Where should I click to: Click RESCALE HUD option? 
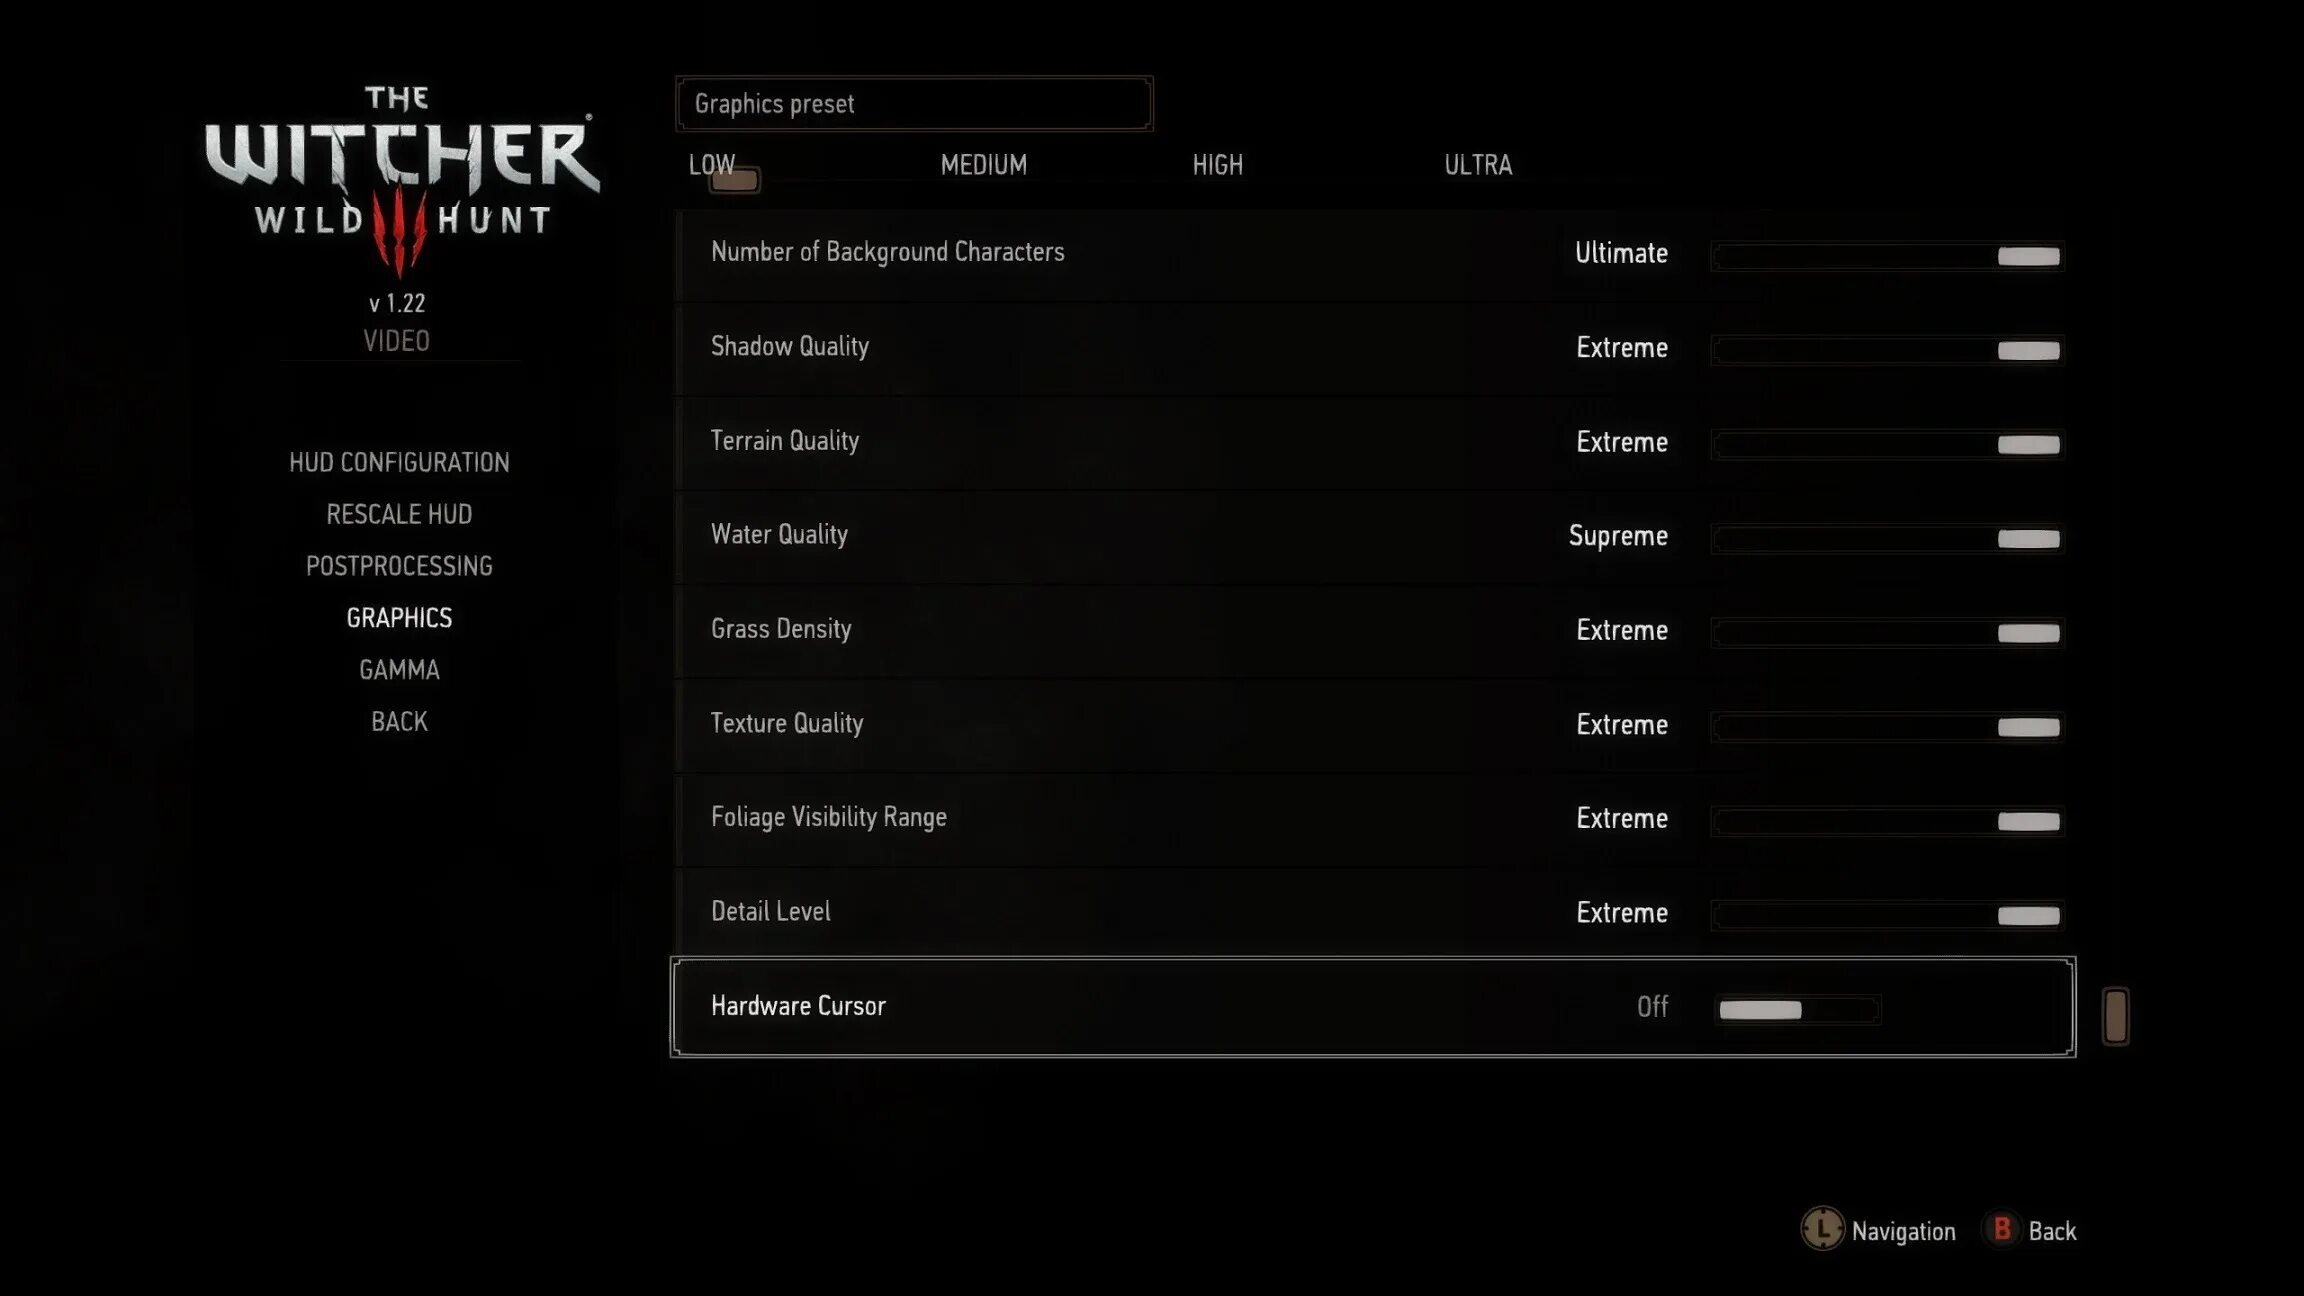tap(399, 513)
